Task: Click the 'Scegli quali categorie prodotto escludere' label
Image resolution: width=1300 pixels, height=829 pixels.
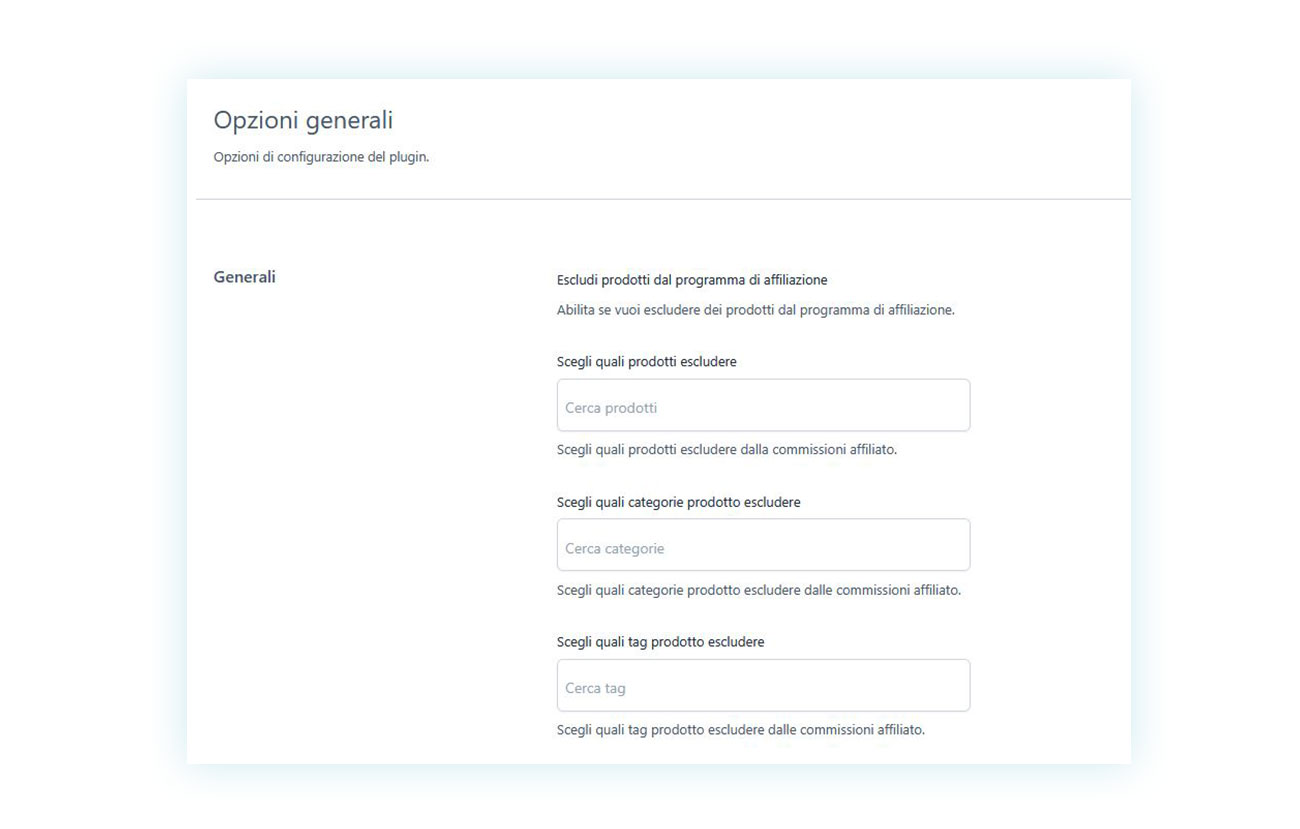Action: point(678,502)
